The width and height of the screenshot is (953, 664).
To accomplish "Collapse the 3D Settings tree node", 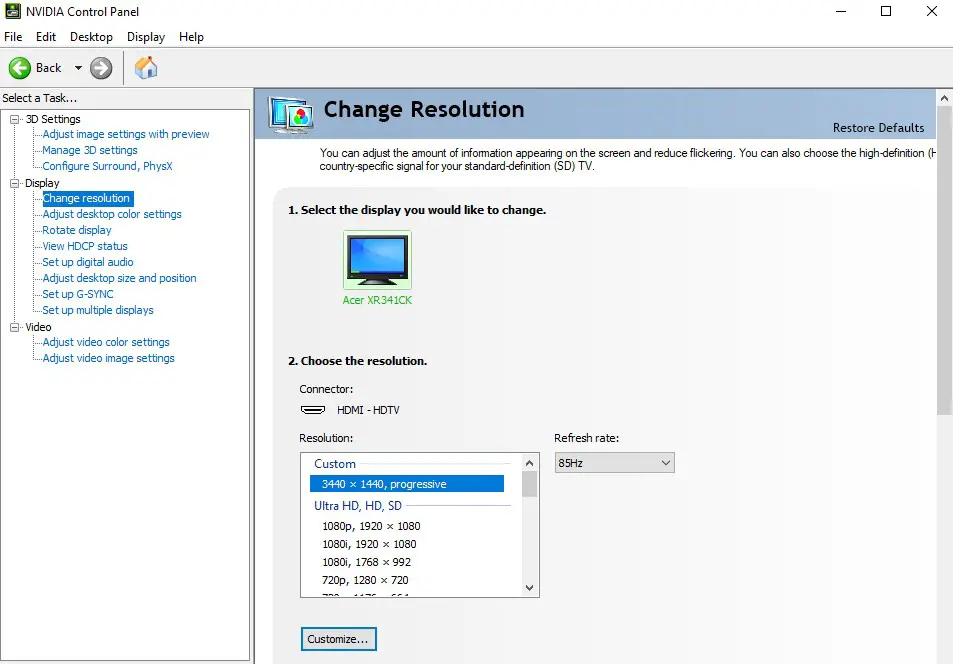I will point(15,119).
